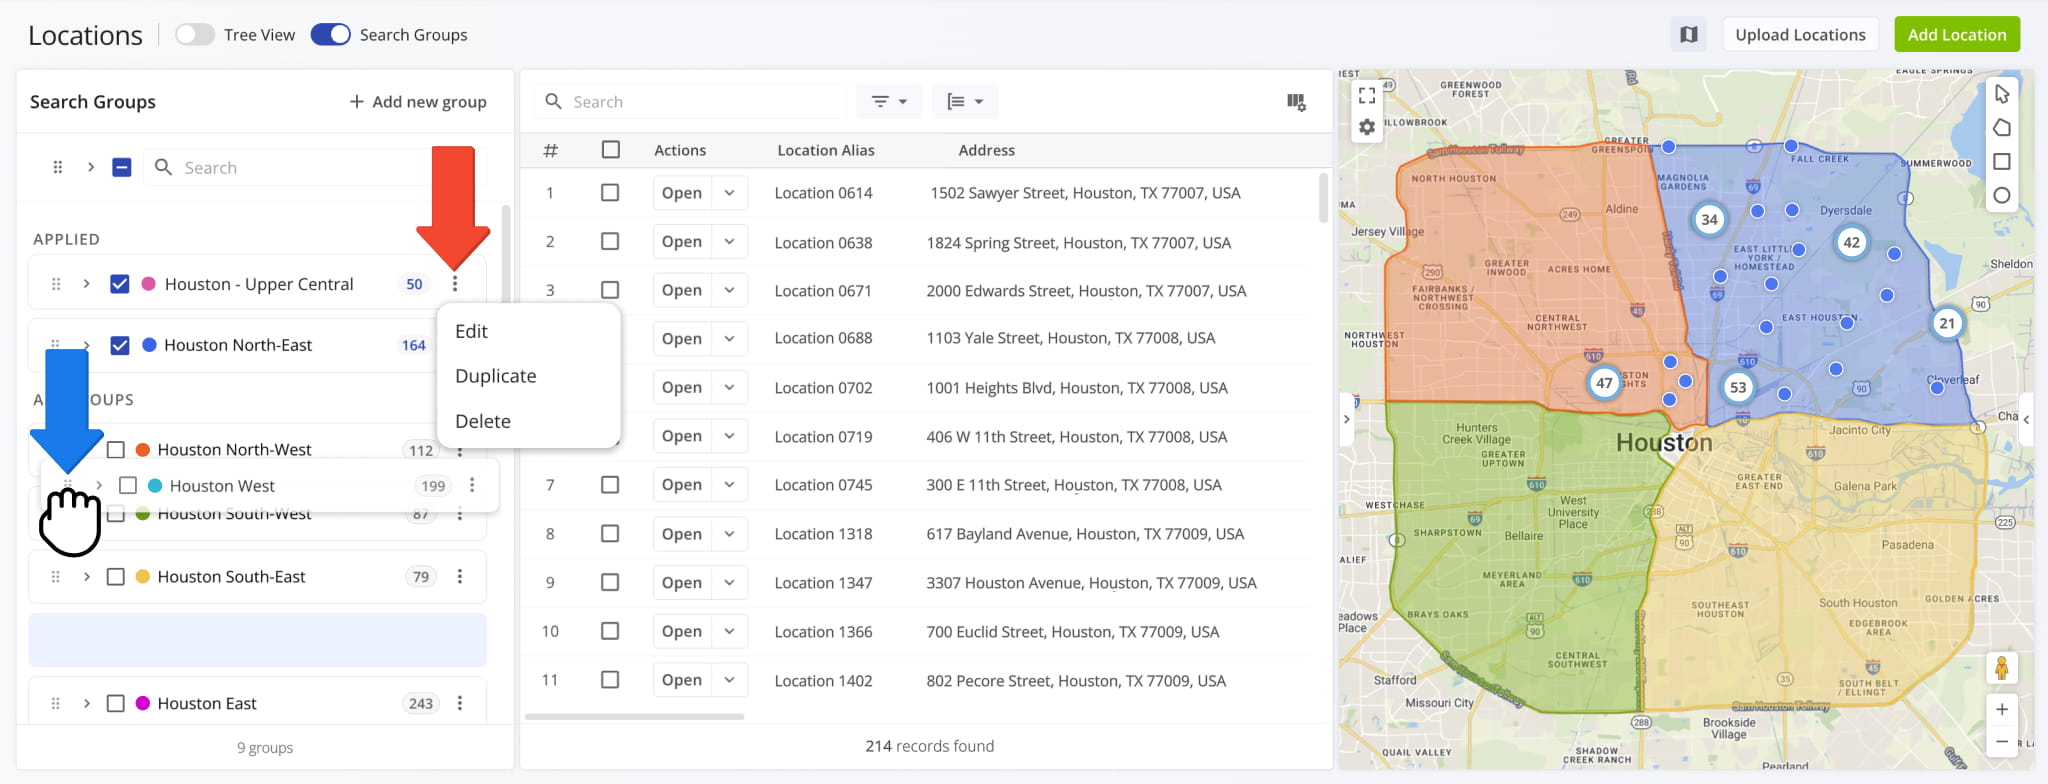Open the list layout dropdown
Screen dimensions: 2048x784
point(965,102)
